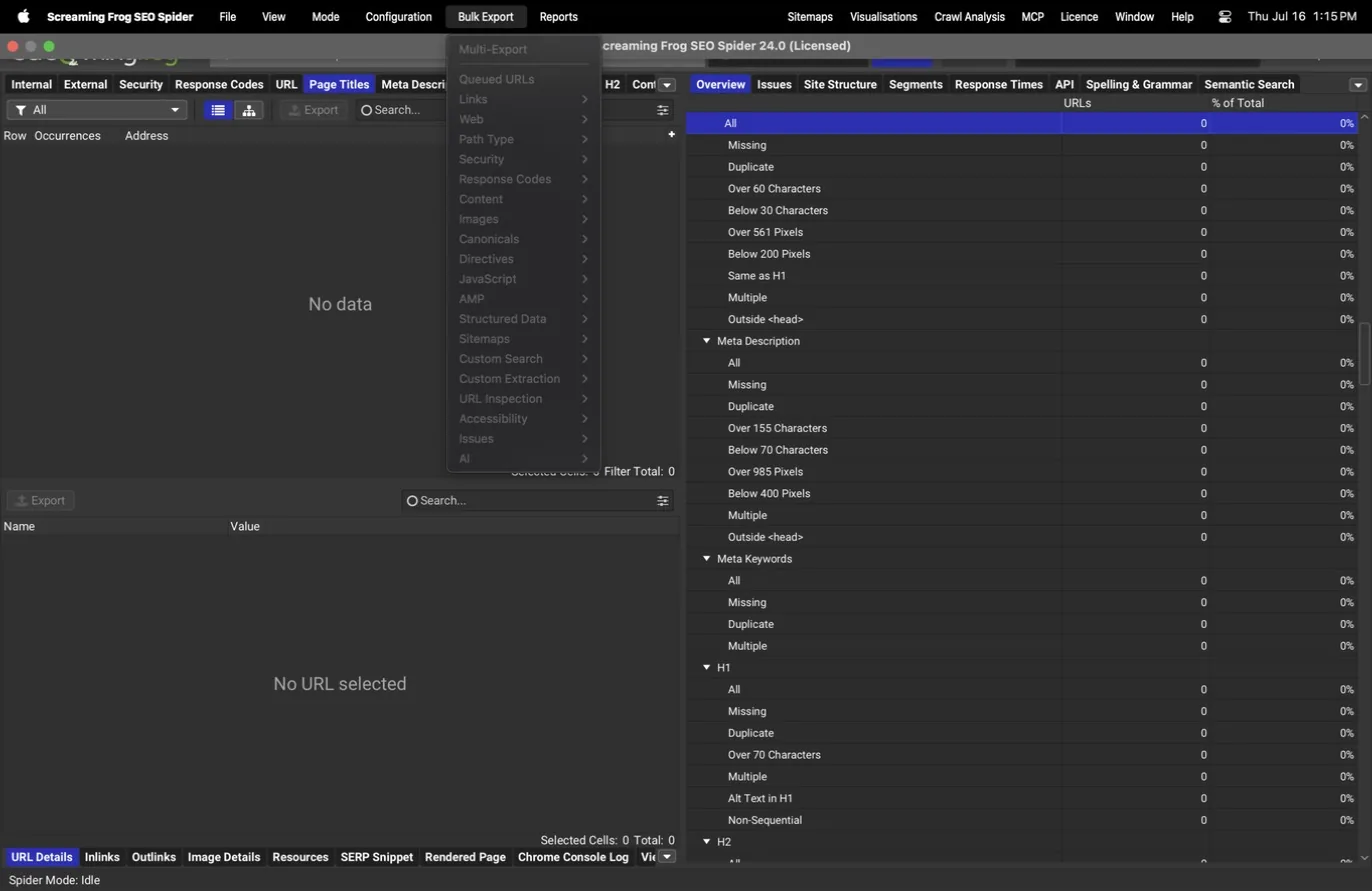This screenshot has height=891, width=1372.
Task: Open macOS Control Center icon
Action: click(1225, 17)
